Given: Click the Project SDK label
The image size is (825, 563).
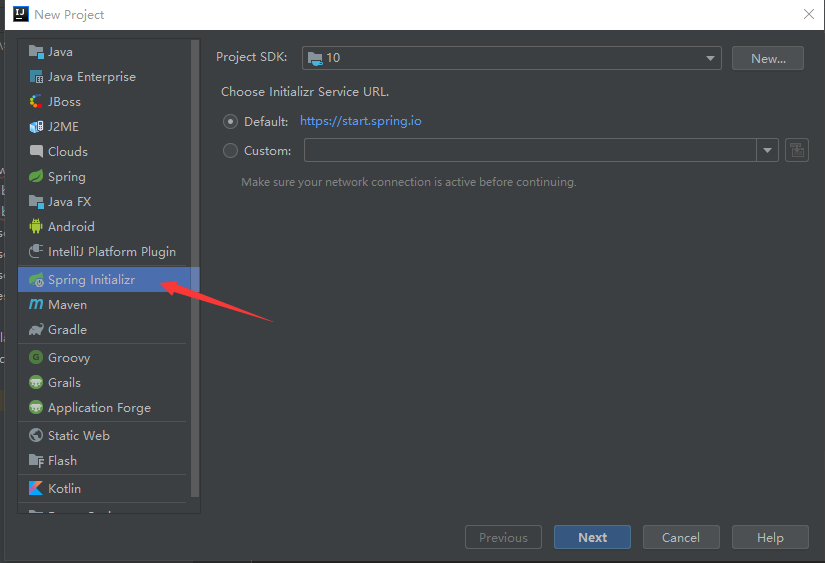Looking at the screenshot, I should [x=251, y=57].
